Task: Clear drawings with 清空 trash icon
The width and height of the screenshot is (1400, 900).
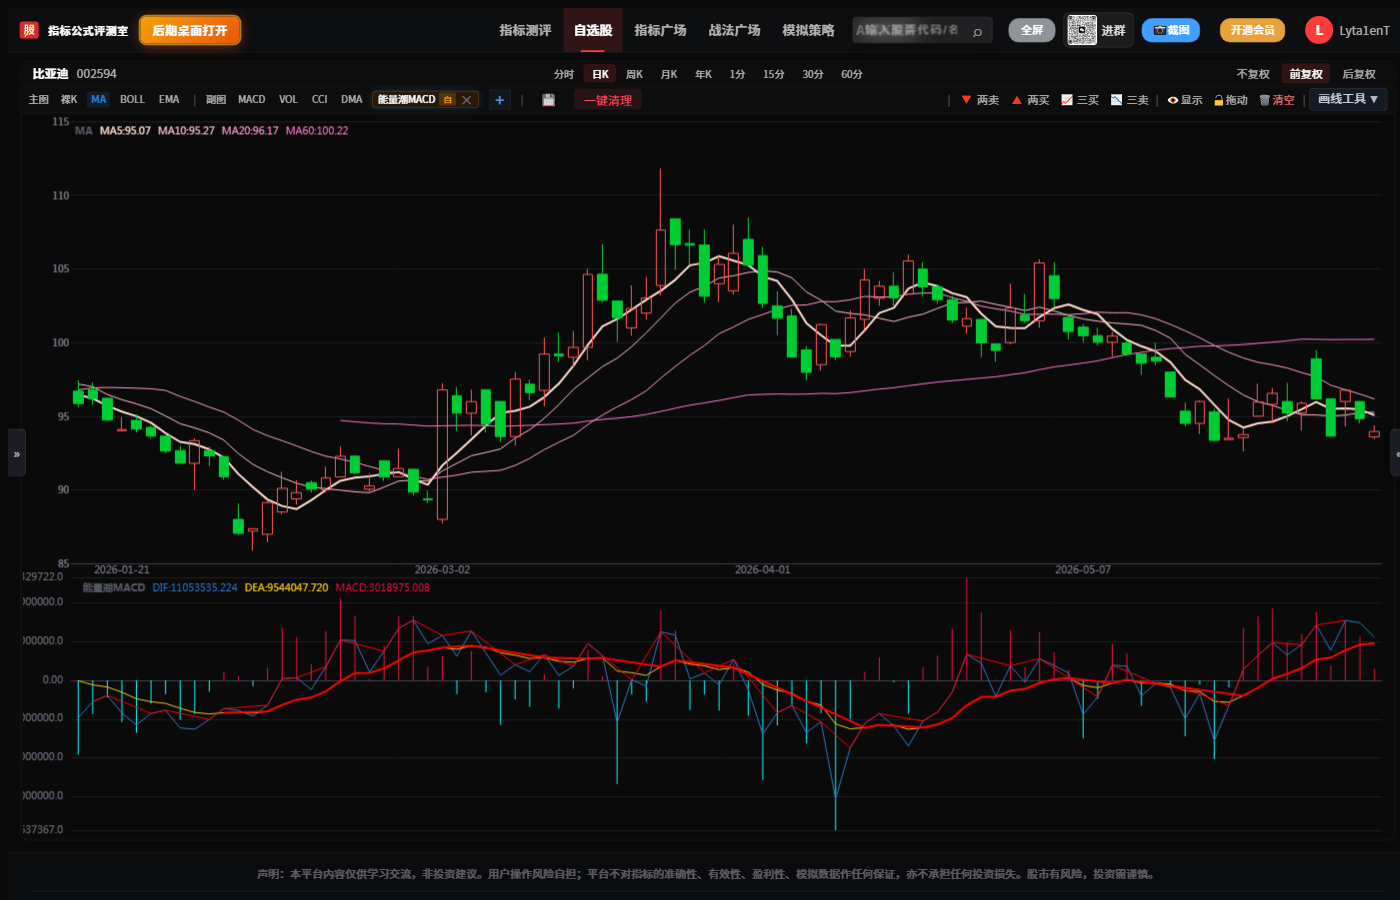Action: coord(1264,100)
